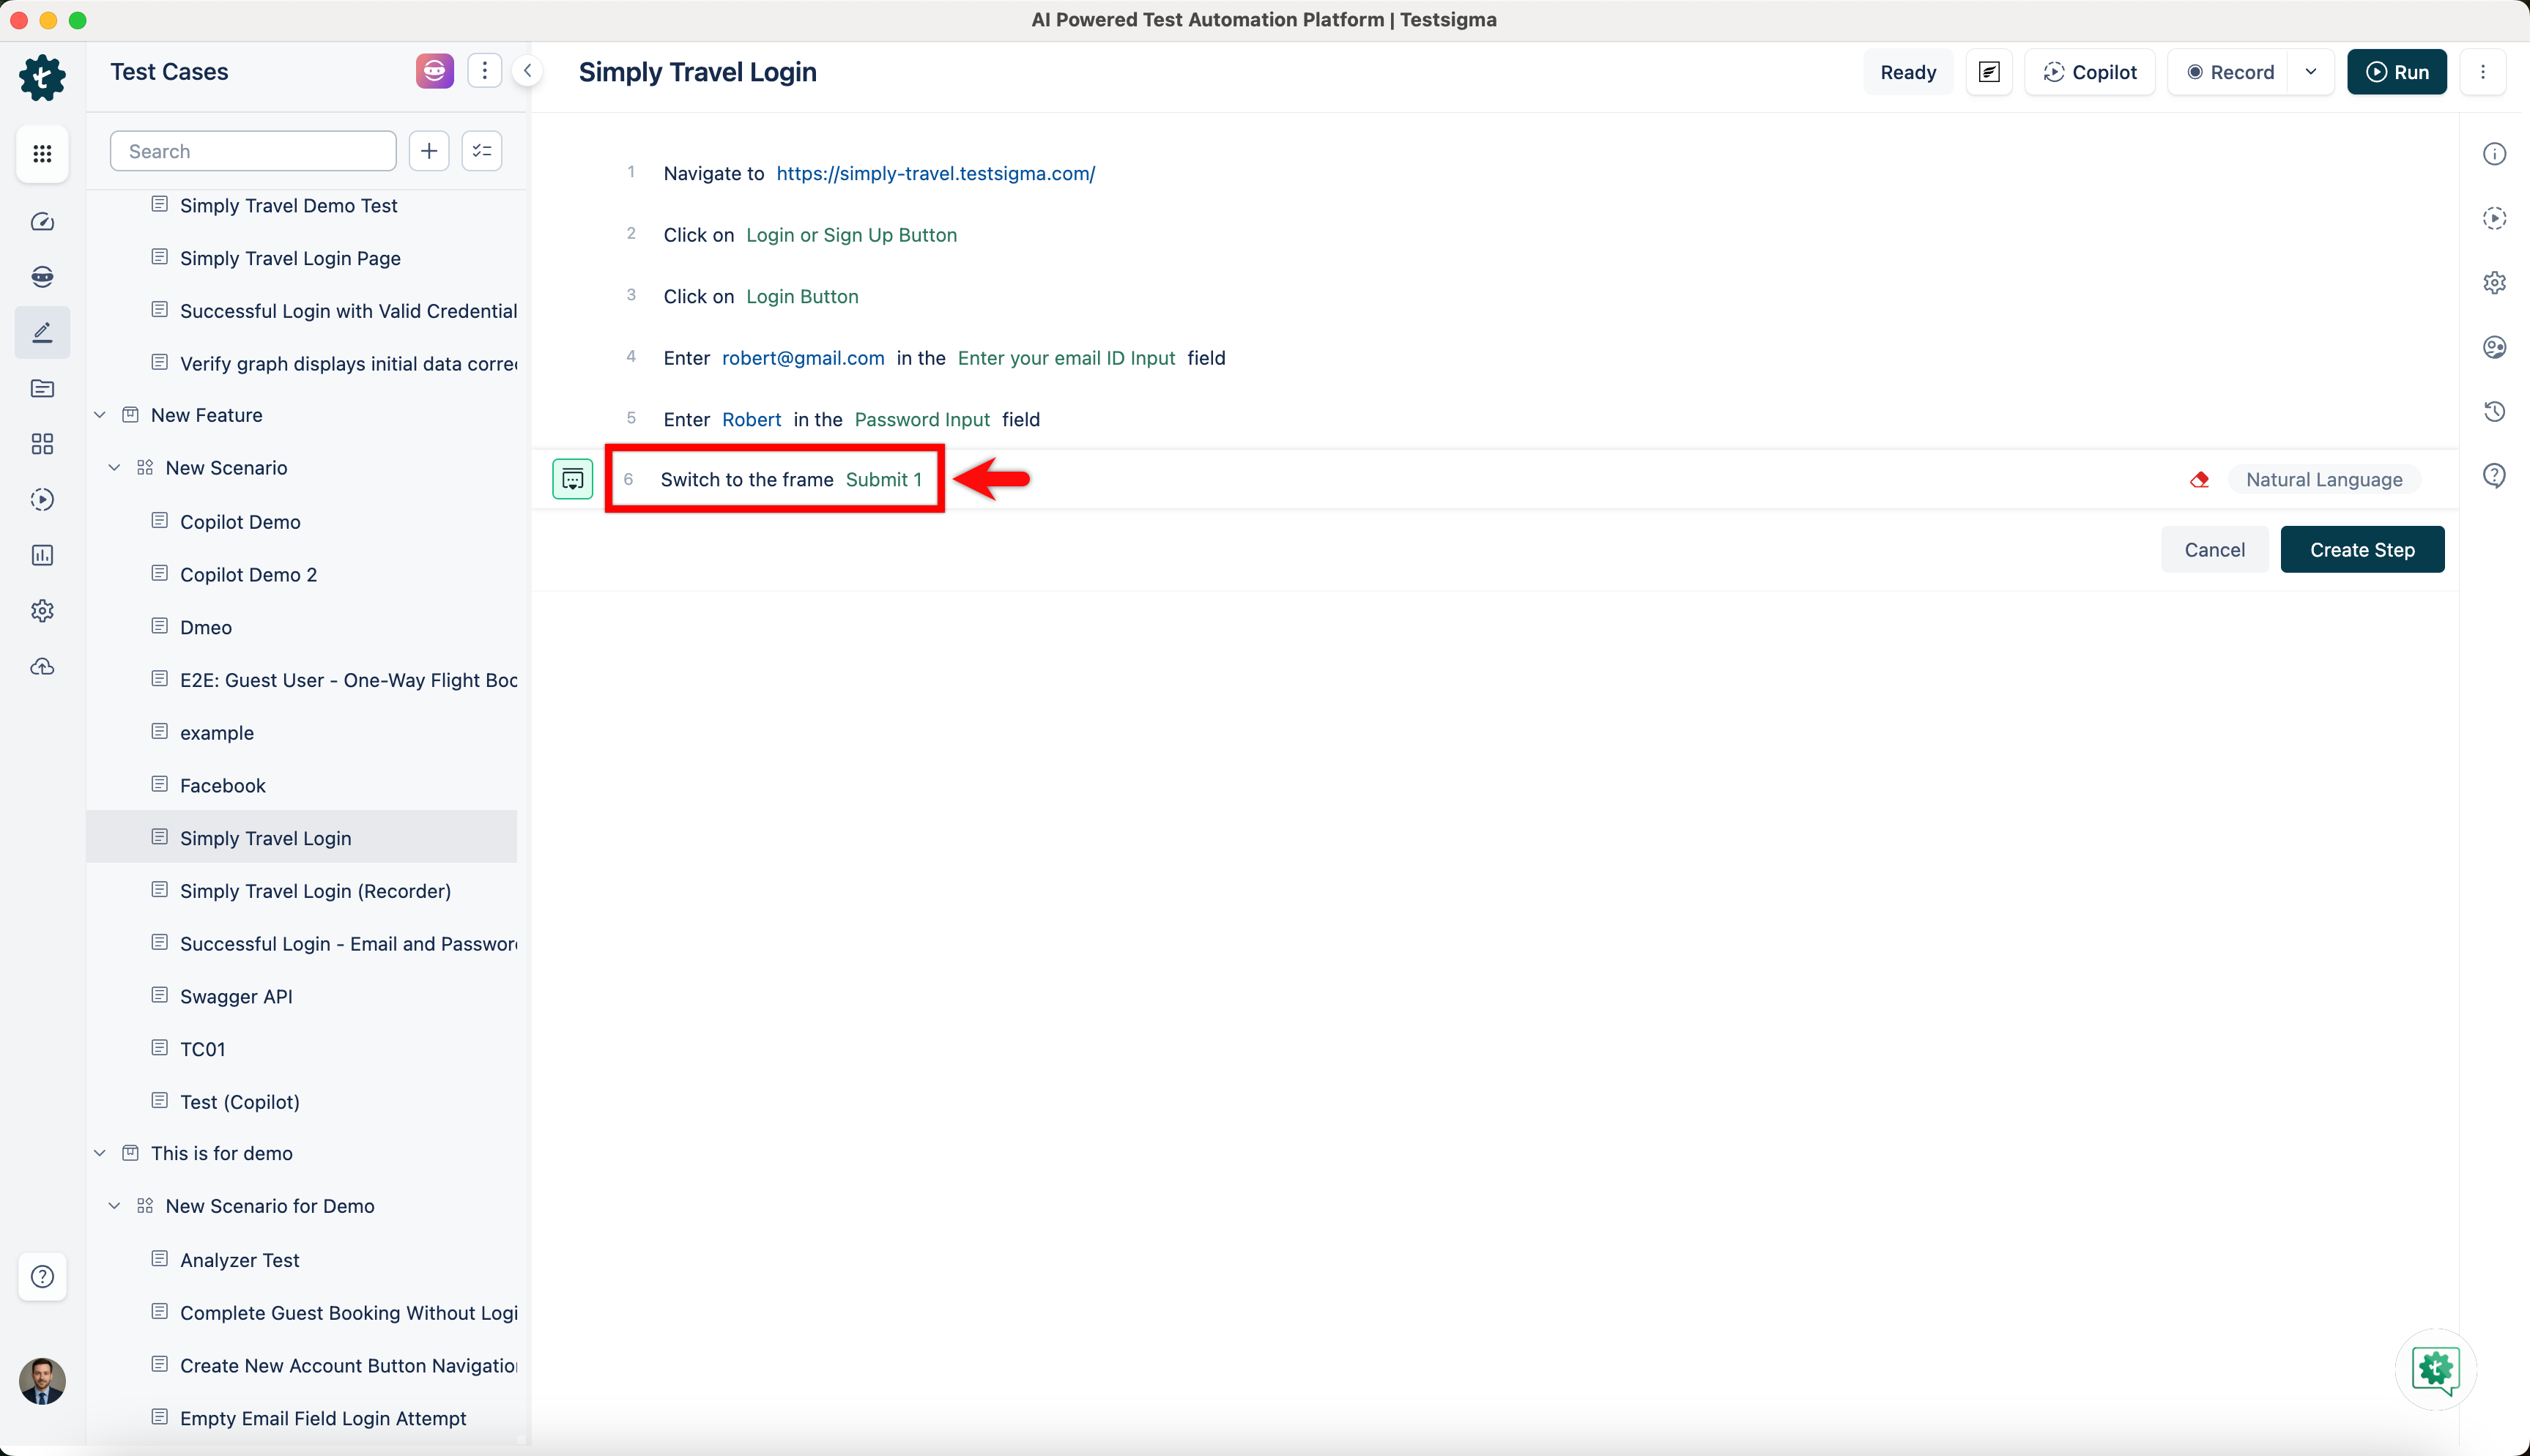Open the agent face icon in left rail
2530x1456 pixels.
click(x=42, y=277)
